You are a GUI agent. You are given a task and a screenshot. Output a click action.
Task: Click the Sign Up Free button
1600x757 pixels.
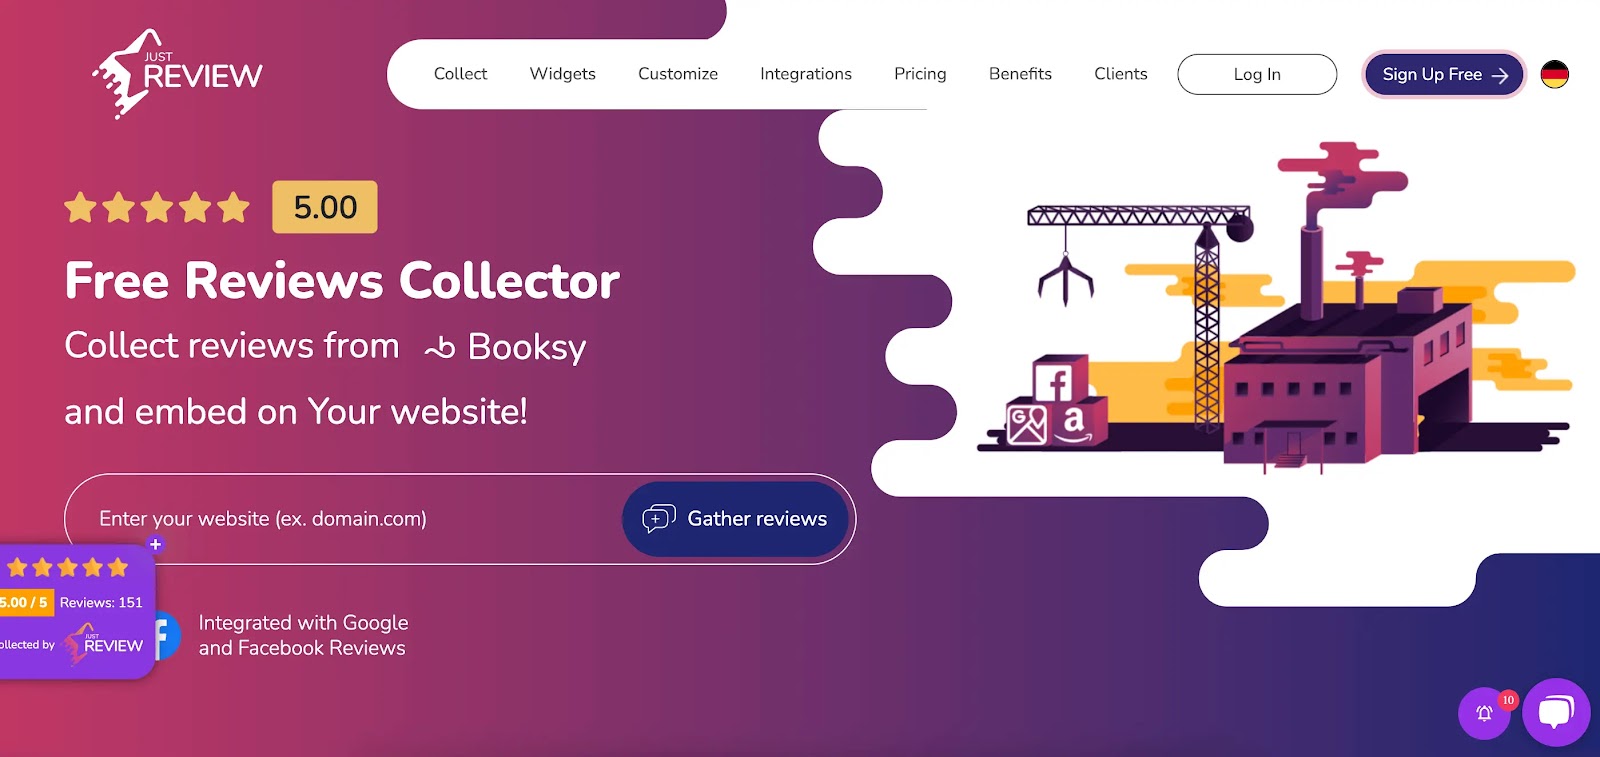click(1444, 74)
